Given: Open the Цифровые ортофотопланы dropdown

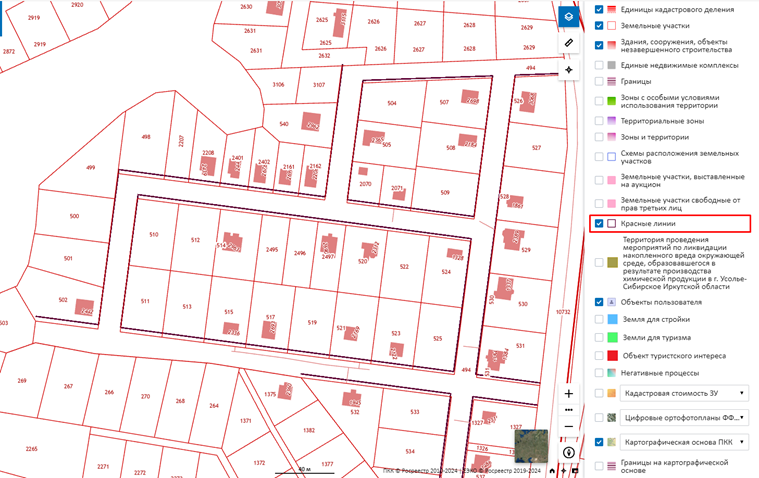Looking at the screenshot, I should (x=684, y=417).
